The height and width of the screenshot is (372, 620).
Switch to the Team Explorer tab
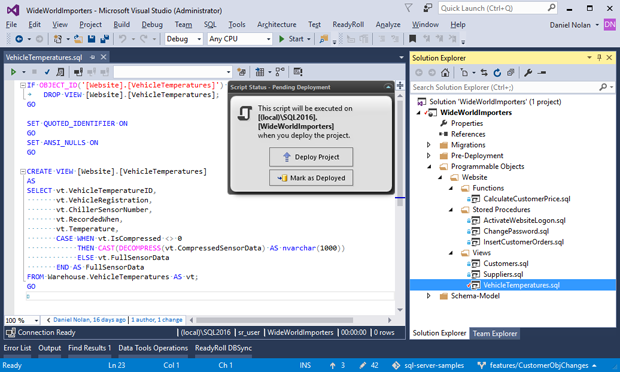[x=495, y=334]
